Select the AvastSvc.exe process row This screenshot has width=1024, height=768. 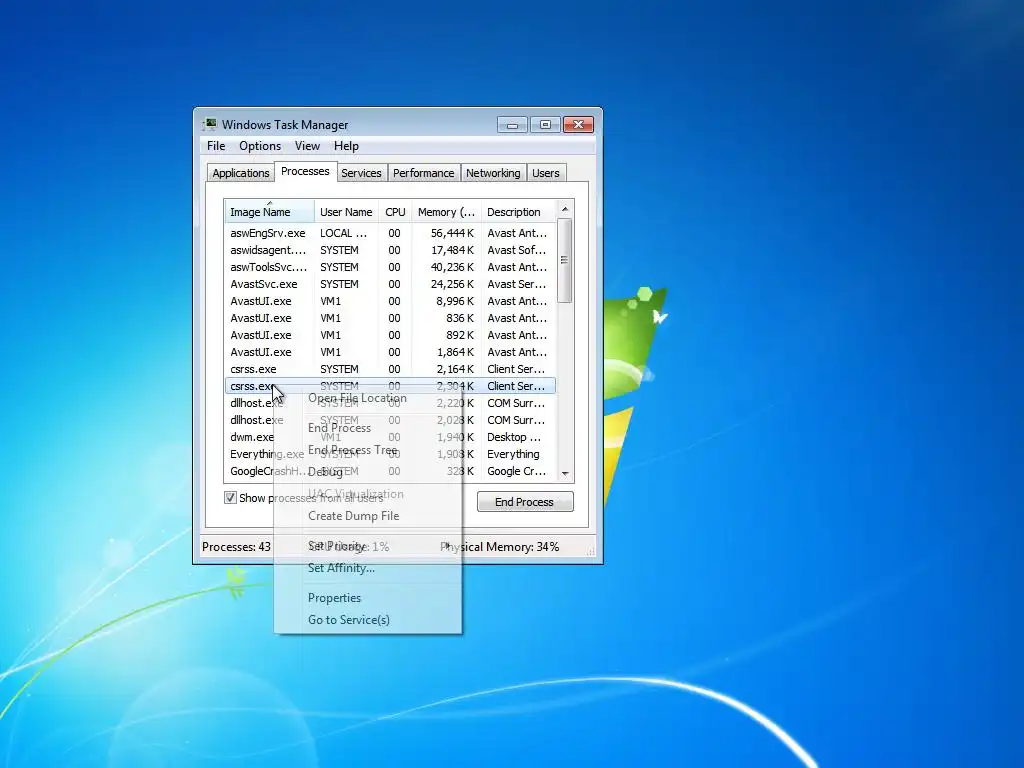click(x=390, y=284)
